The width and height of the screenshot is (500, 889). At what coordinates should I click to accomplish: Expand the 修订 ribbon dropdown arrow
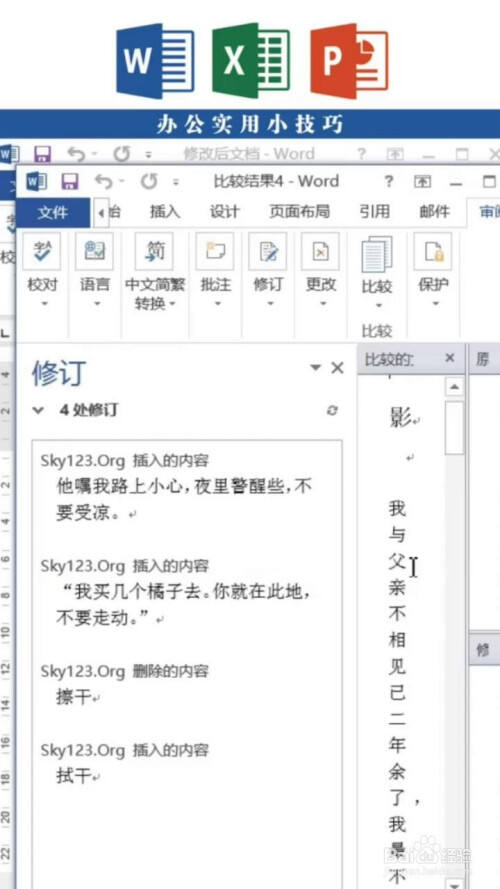(268, 304)
